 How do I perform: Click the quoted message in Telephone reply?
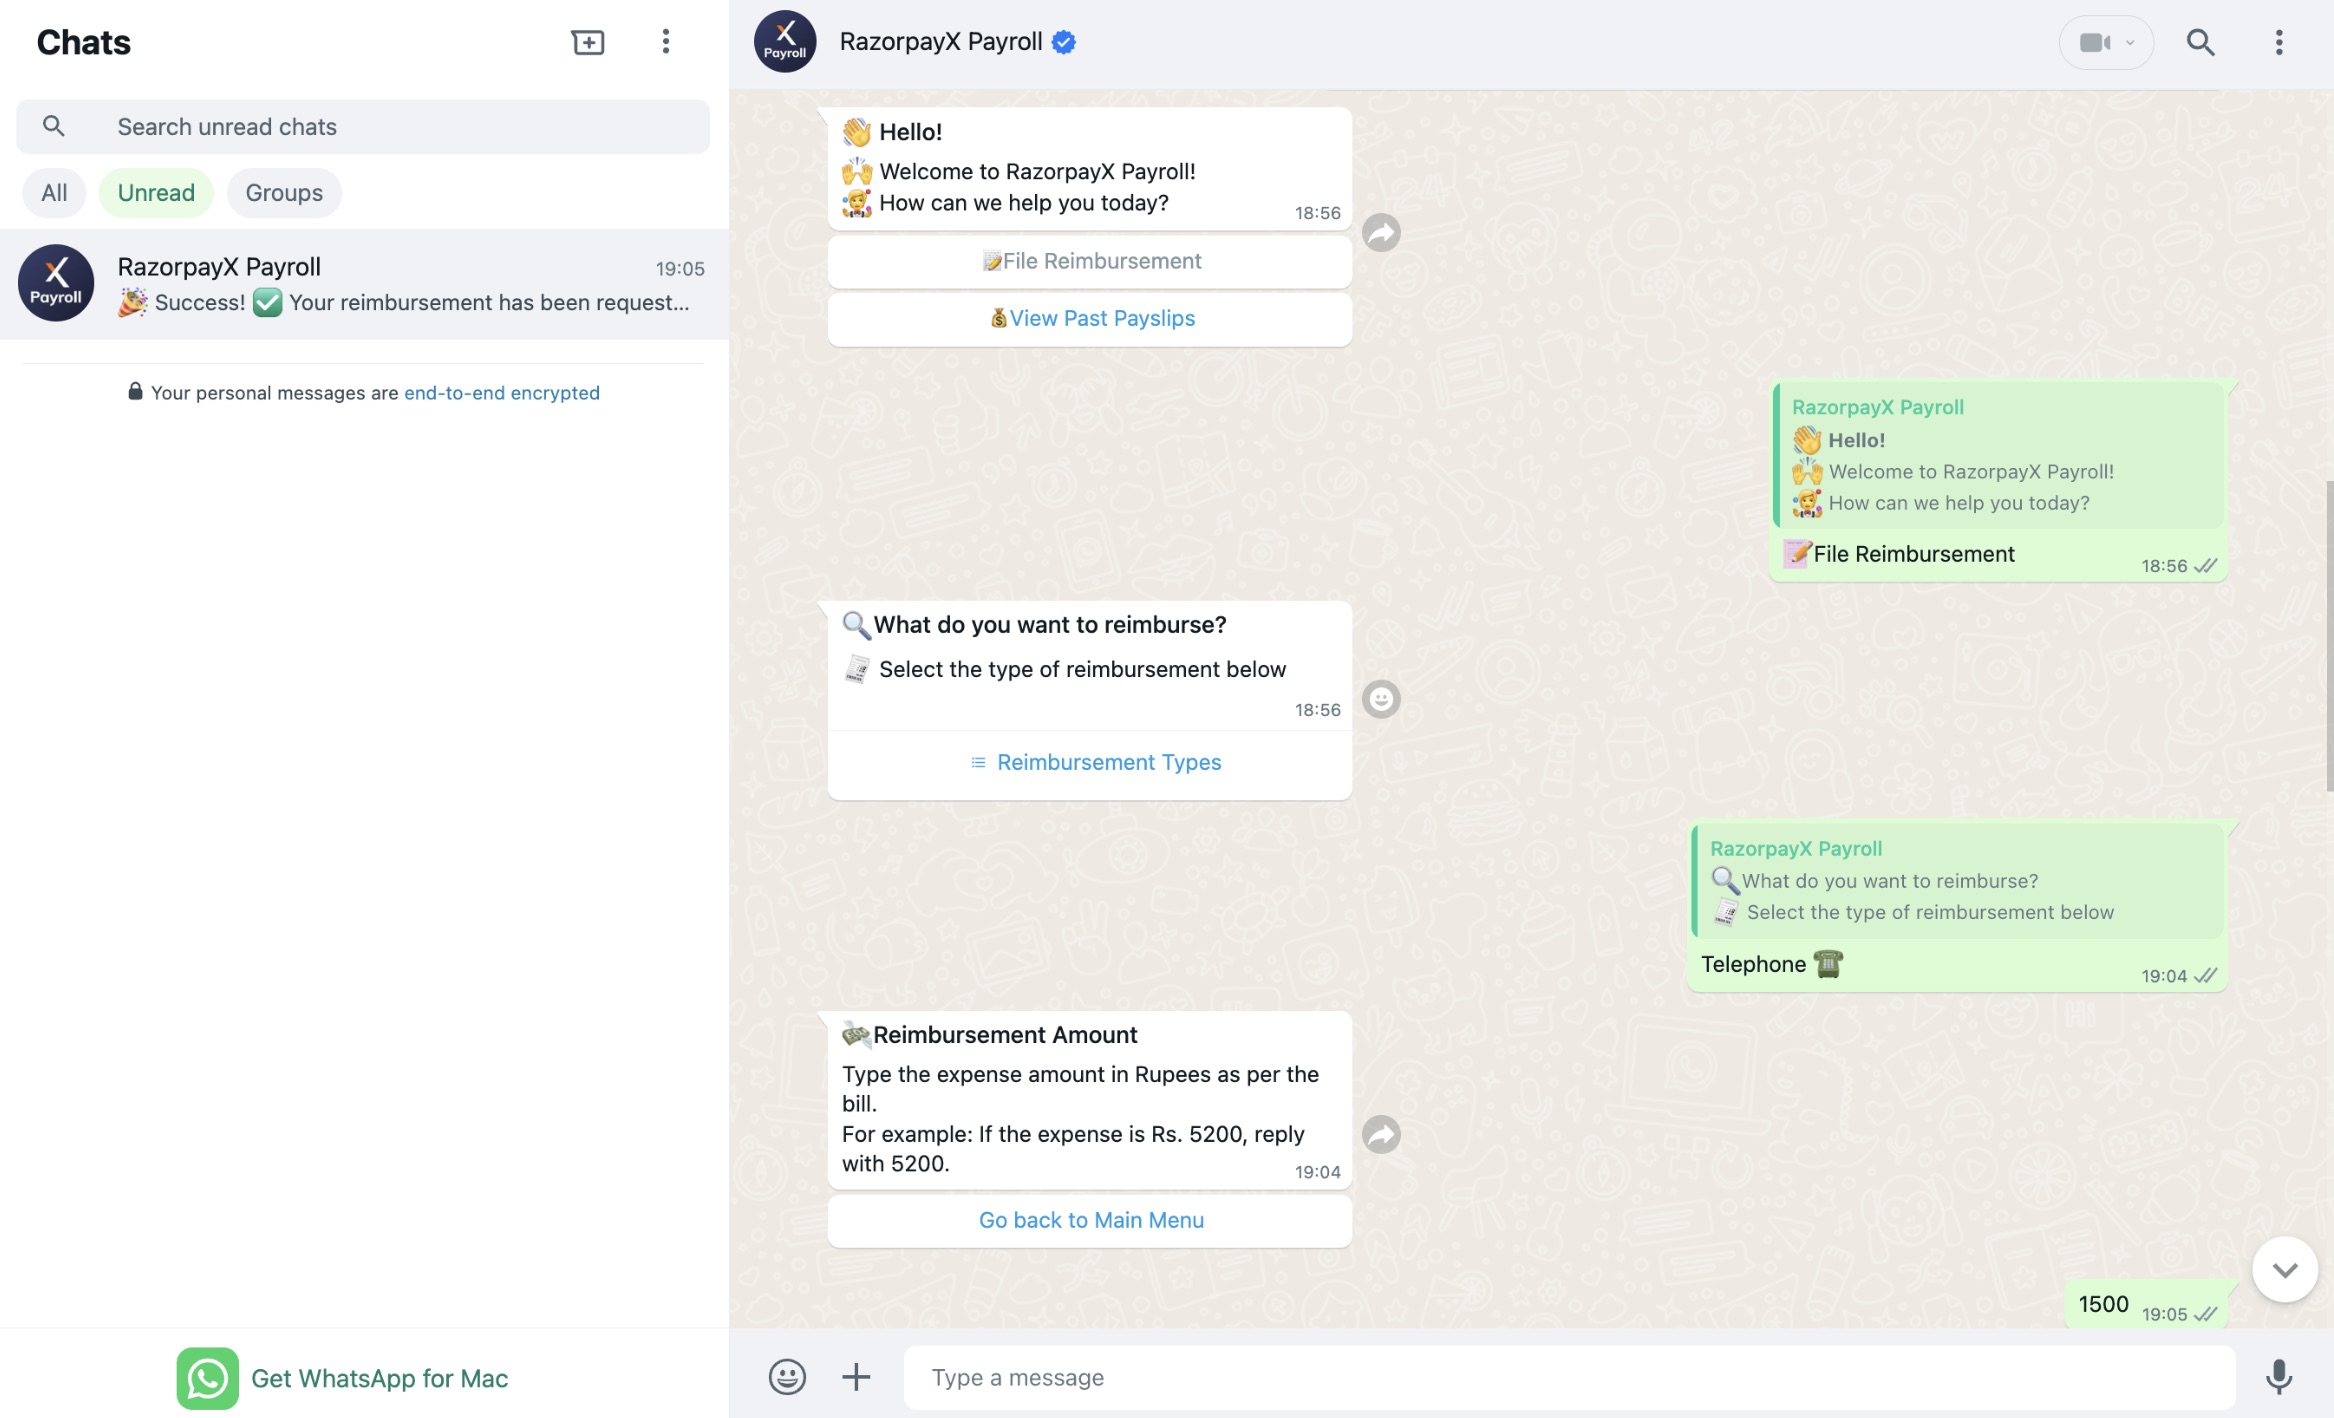pyautogui.click(x=1958, y=881)
